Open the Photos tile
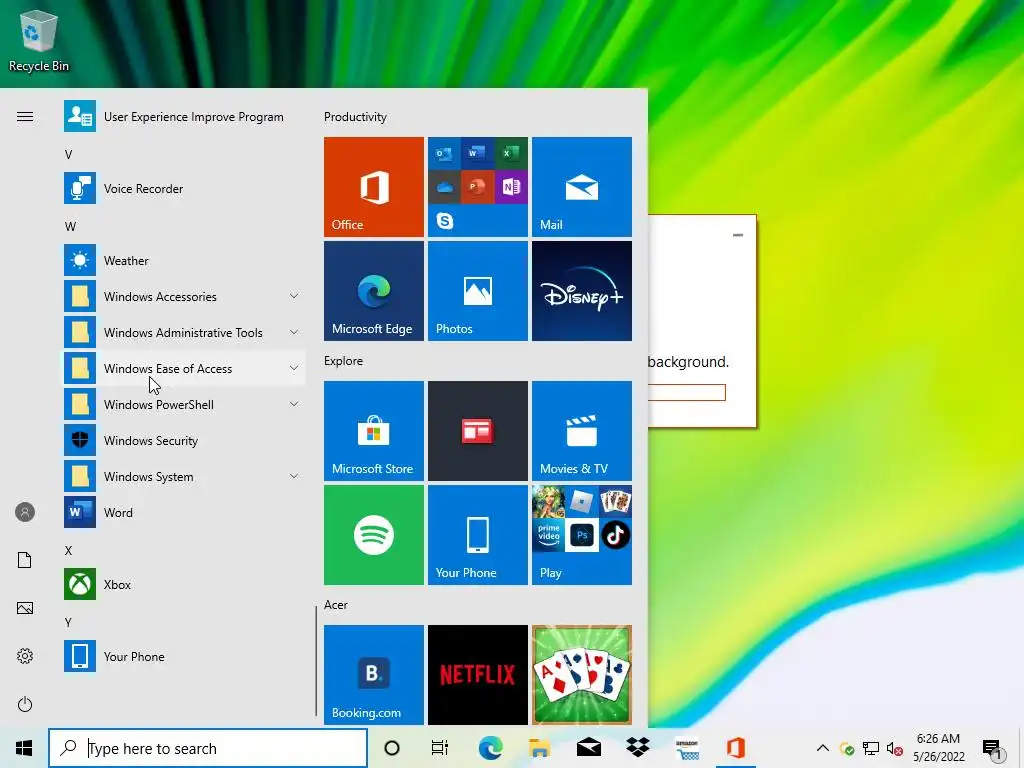This screenshot has height=768, width=1024. point(477,291)
